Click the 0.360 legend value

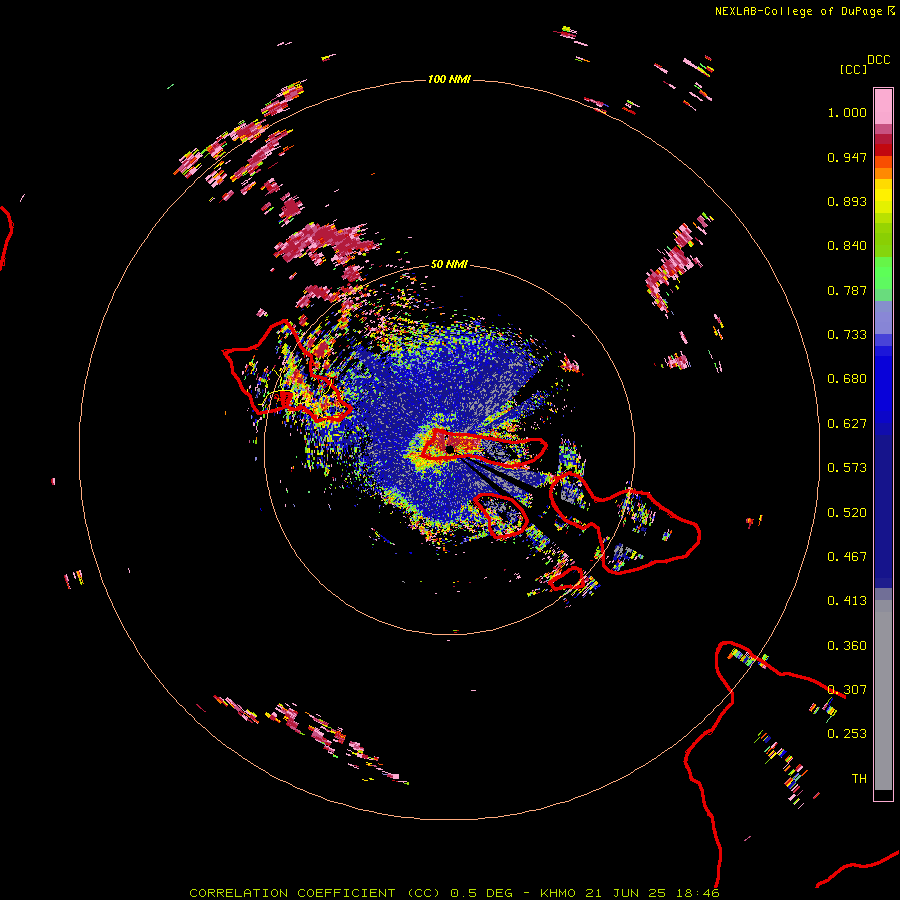[847, 646]
